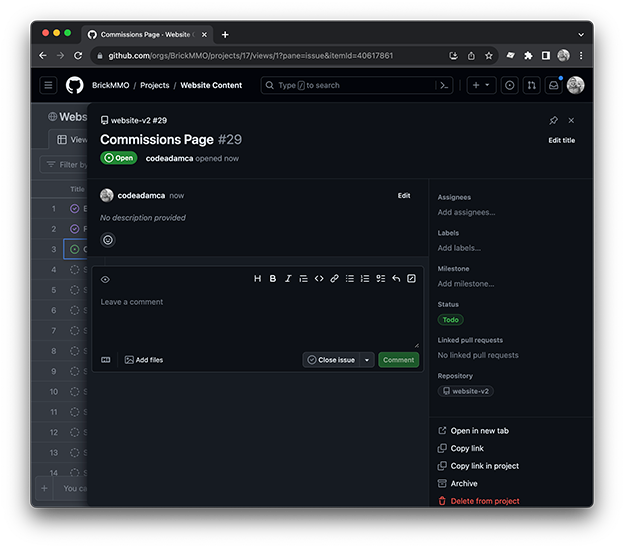The image size is (624, 548).
Task: Toggle the global navigation hamburger menu
Action: click(48, 86)
